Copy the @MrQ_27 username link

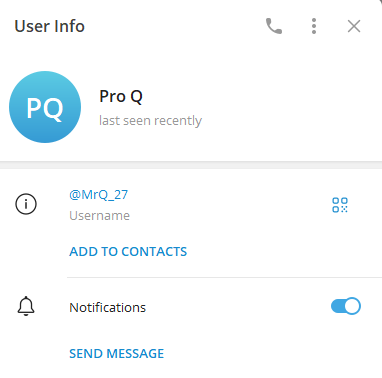point(98,195)
